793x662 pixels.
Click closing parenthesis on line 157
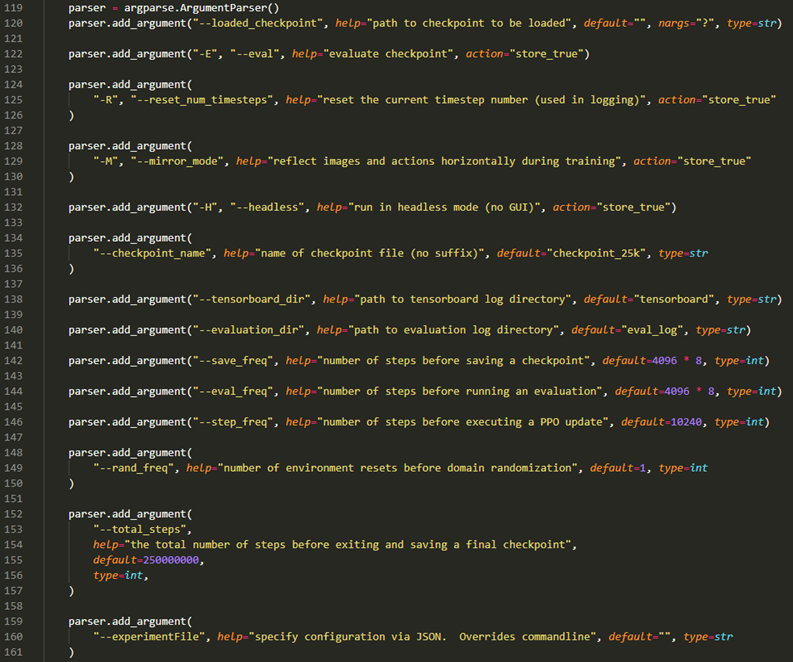click(x=71, y=591)
